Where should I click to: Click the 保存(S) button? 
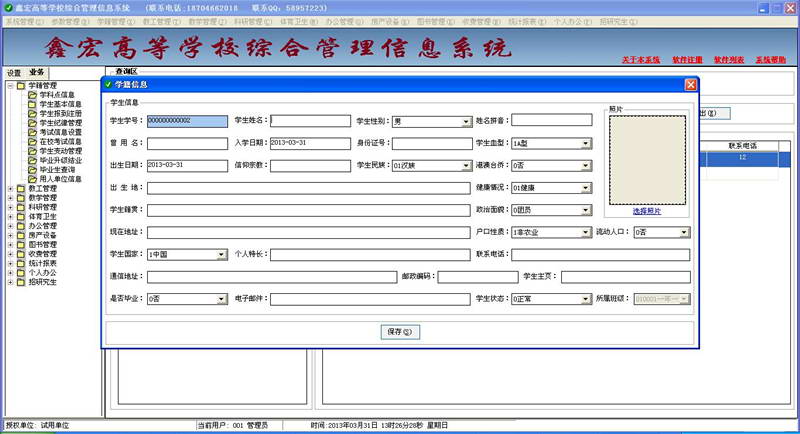(x=400, y=332)
